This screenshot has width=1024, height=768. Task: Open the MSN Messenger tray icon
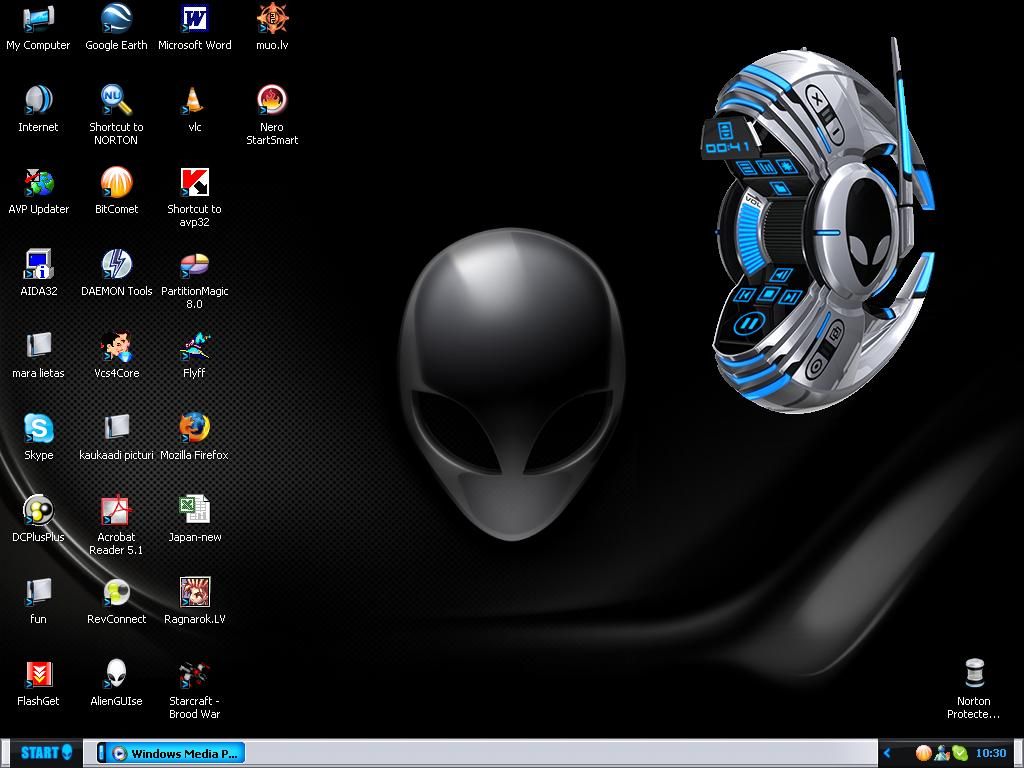942,753
